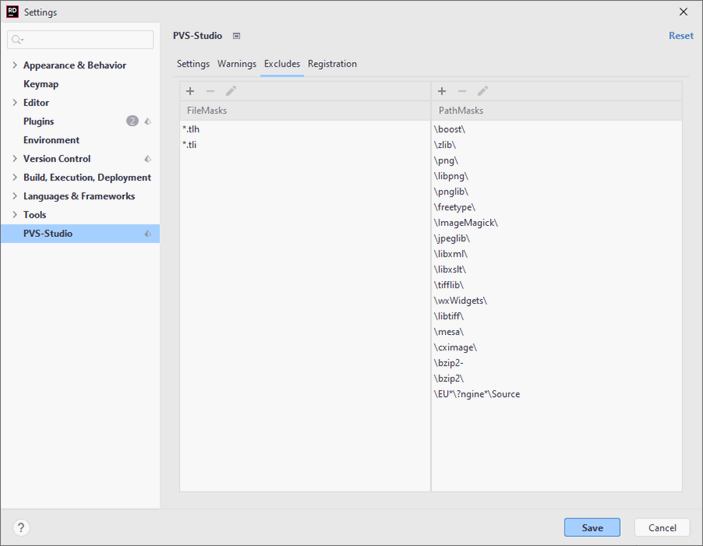703x546 pixels.
Task: Add a new FileMasks entry with plus icon
Action: tap(190, 91)
